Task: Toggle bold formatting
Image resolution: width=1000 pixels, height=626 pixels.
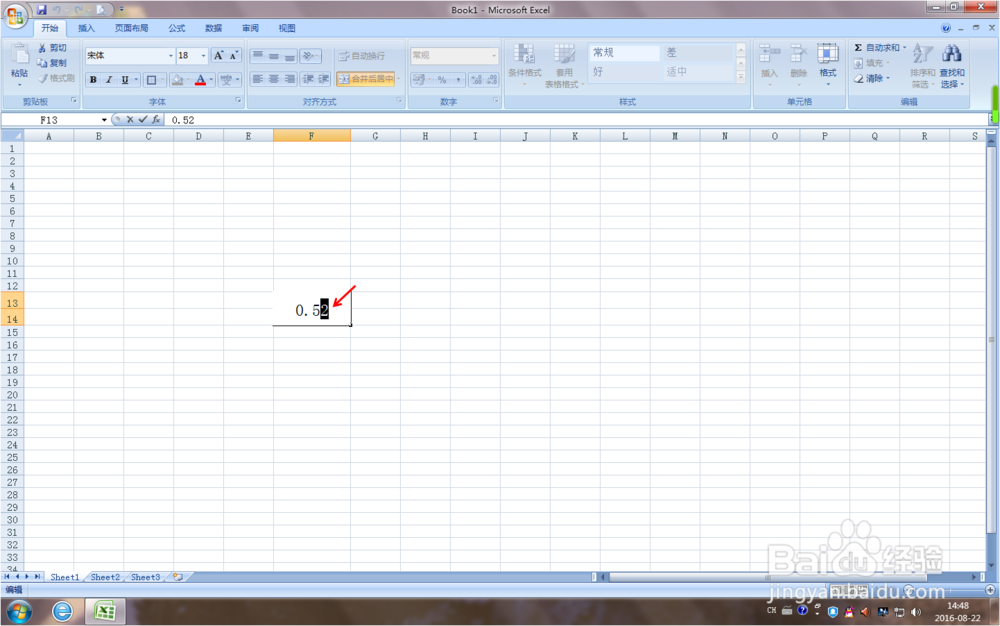Action: pyautogui.click(x=93, y=80)
